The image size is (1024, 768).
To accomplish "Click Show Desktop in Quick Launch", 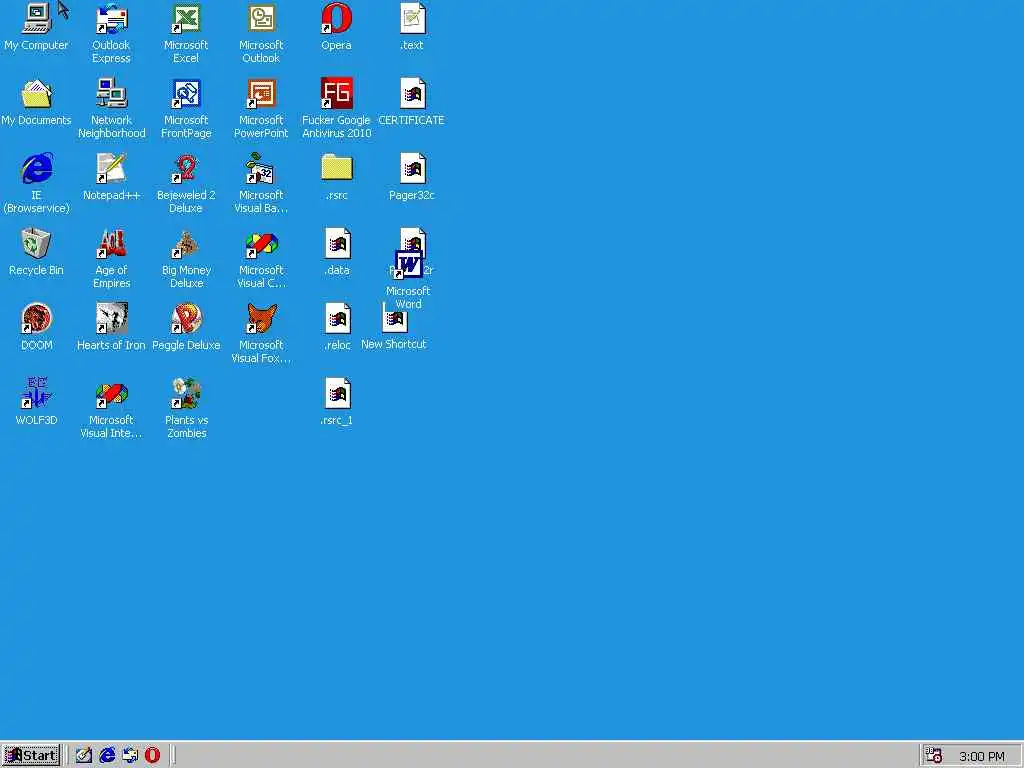I will pos(84,756).
